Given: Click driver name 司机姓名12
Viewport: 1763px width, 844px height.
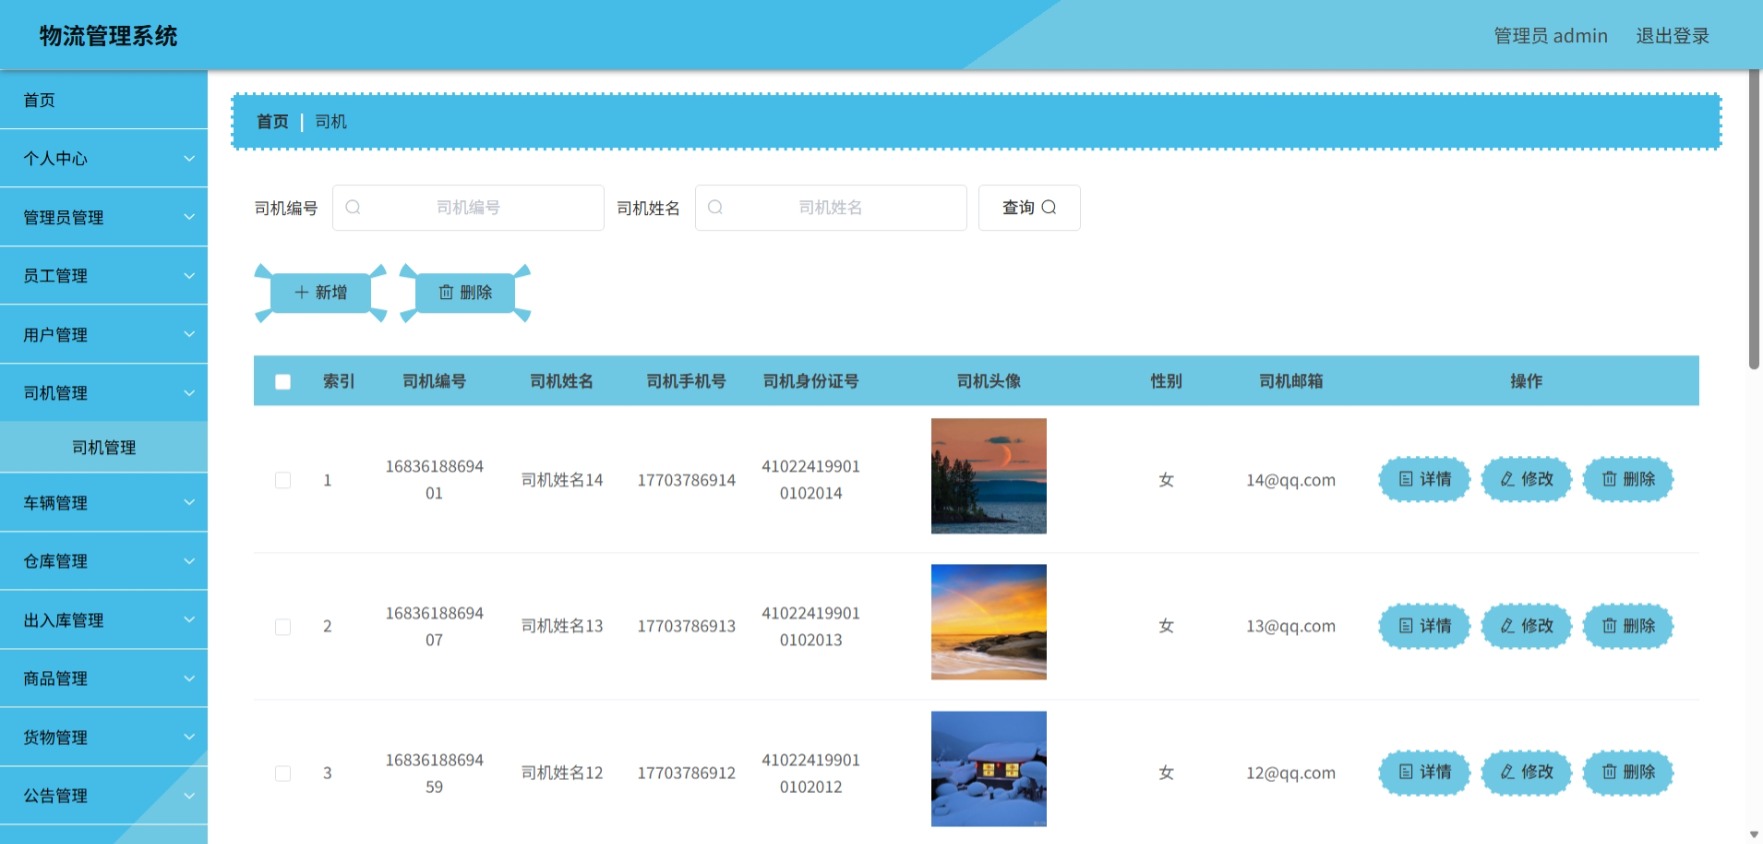Looking at the screenshot, I should (562, 773).
